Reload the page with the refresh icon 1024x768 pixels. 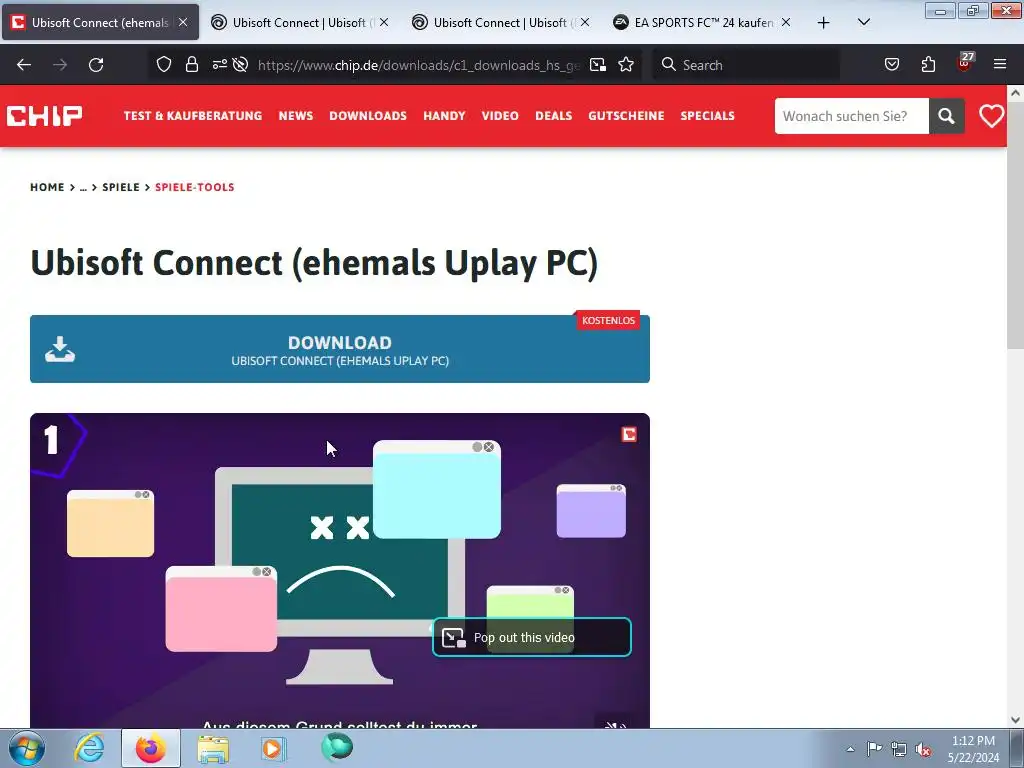pyautogui.click(x=96, y=65)
